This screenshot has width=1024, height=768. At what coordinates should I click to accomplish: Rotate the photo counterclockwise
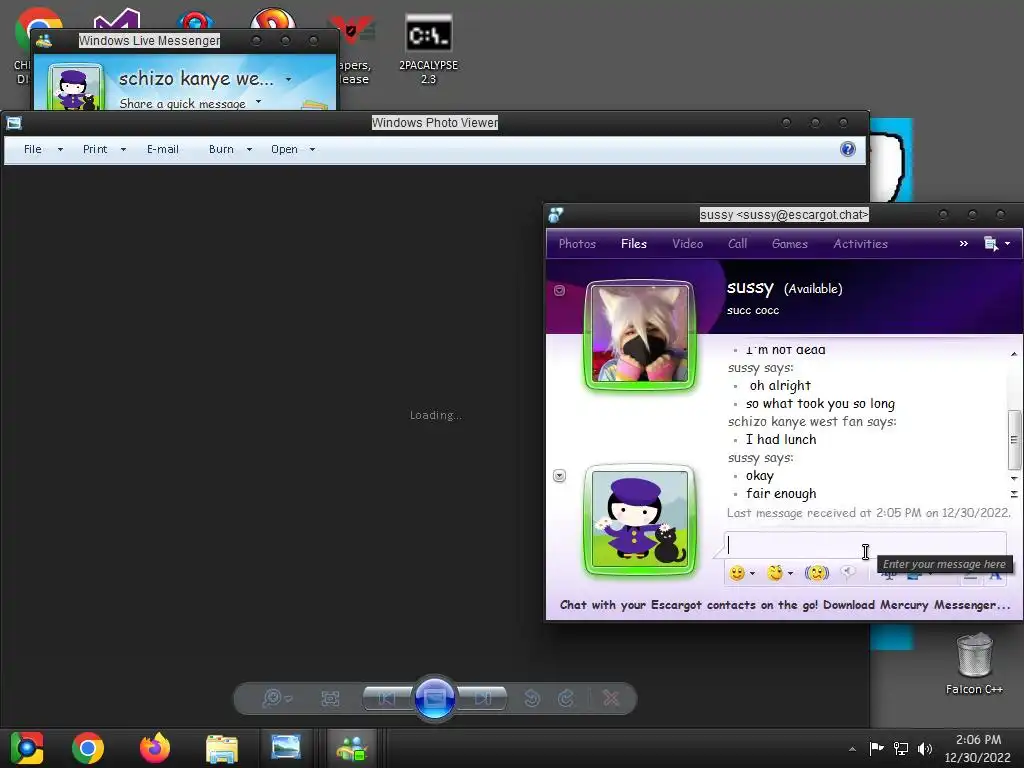point(532,699)
